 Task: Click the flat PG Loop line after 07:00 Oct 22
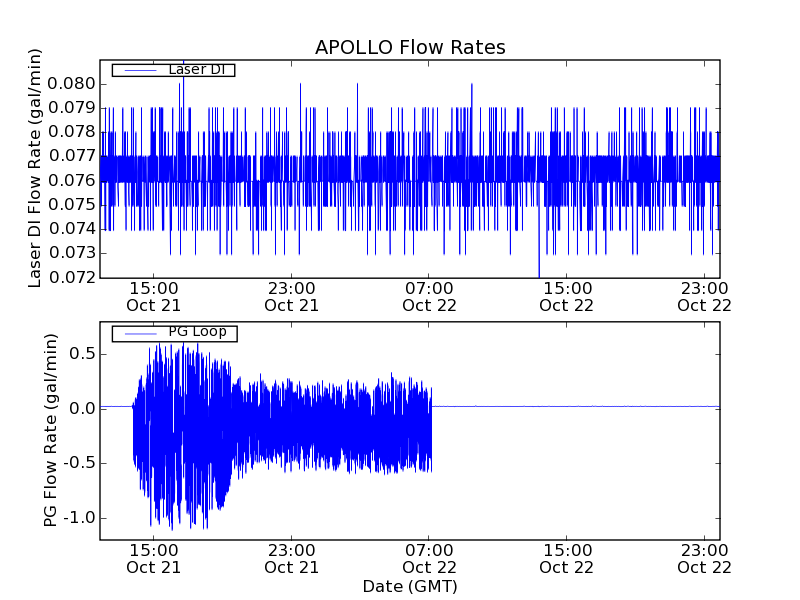576,407
